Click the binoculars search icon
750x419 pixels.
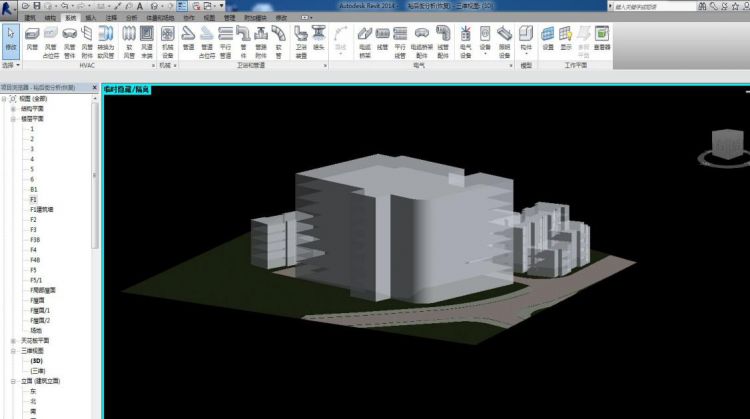coord(702,6)
